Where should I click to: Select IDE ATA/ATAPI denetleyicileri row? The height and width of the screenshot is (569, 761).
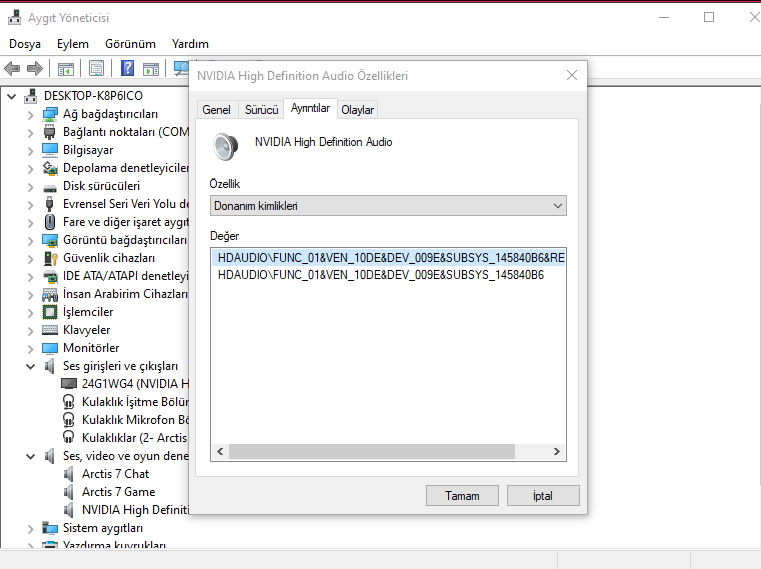(125, 276)
